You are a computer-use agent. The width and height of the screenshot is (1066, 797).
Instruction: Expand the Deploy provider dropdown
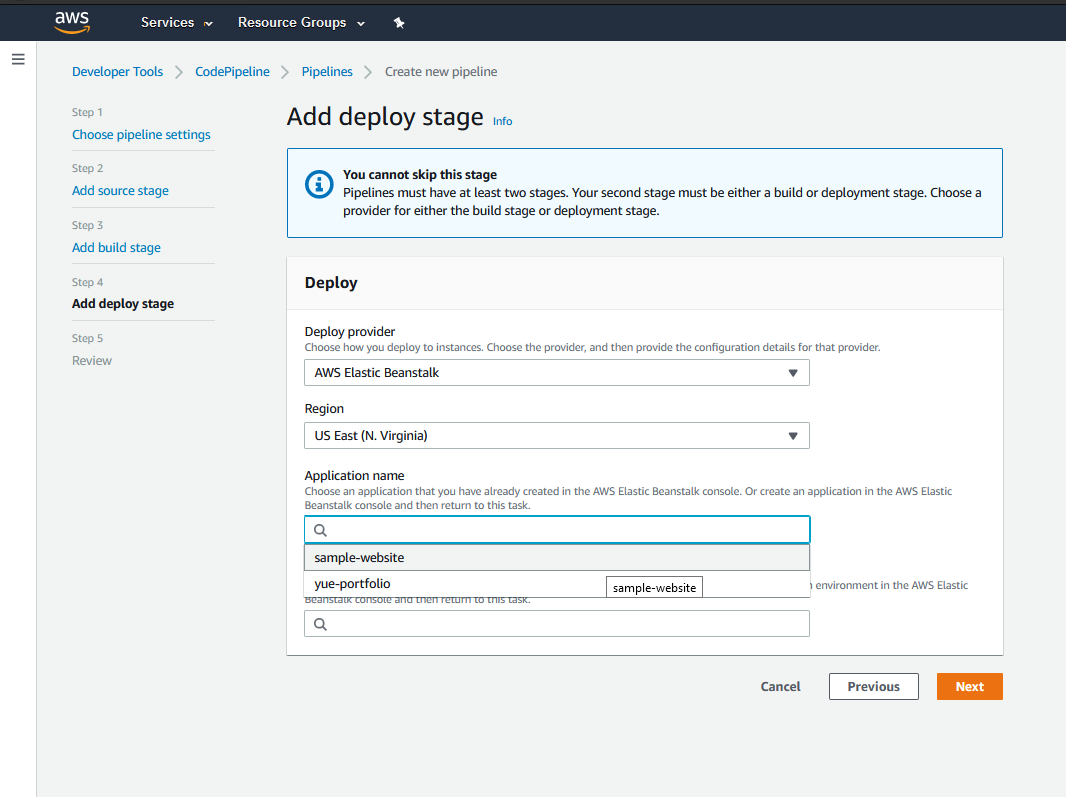(557, 373)
